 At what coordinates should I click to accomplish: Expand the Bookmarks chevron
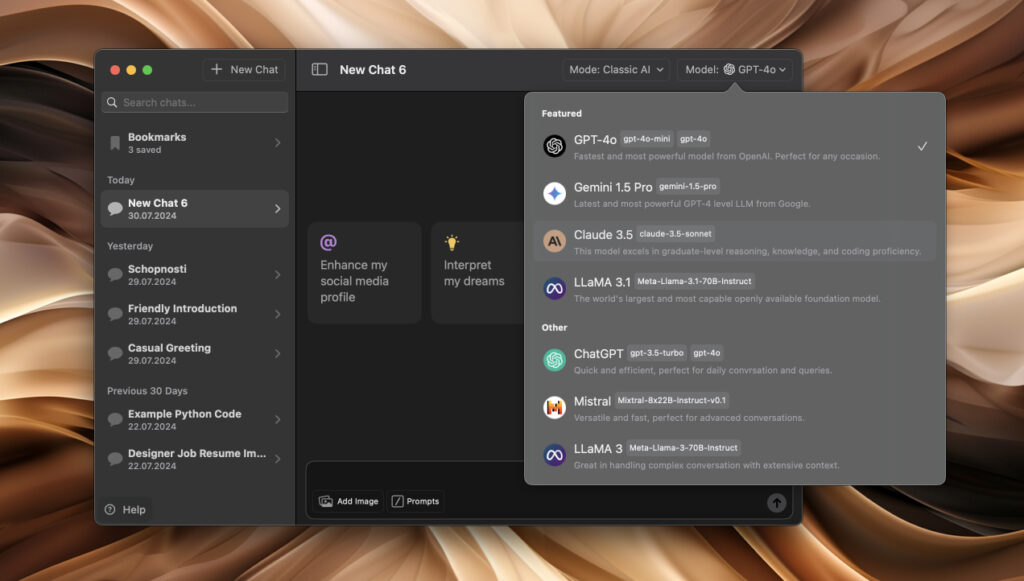tap(278, 142)
